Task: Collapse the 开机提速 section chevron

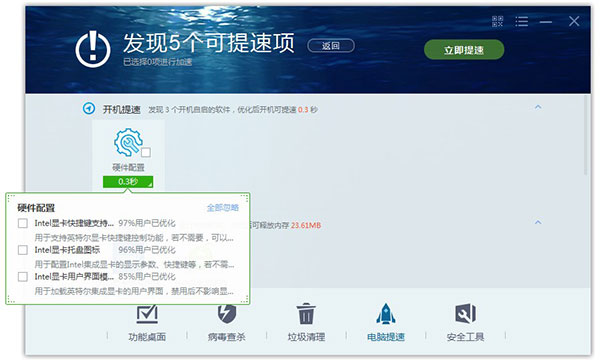Action: click(x=538, y=107)
